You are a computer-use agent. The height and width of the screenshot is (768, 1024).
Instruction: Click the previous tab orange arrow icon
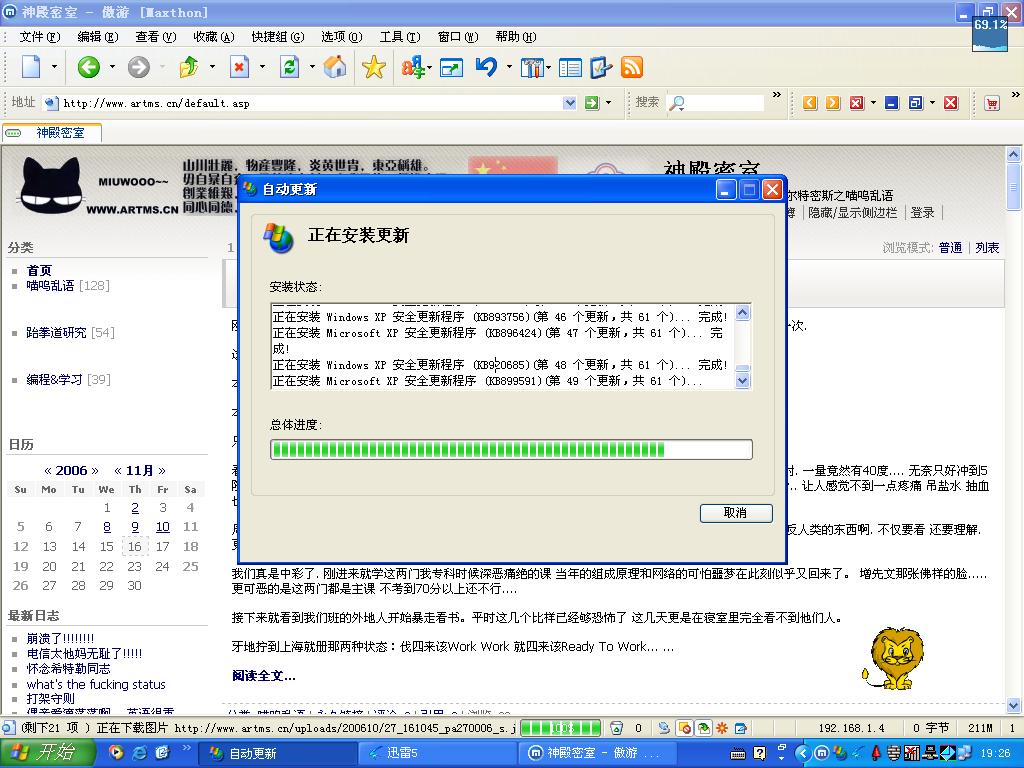pos(810,103)
